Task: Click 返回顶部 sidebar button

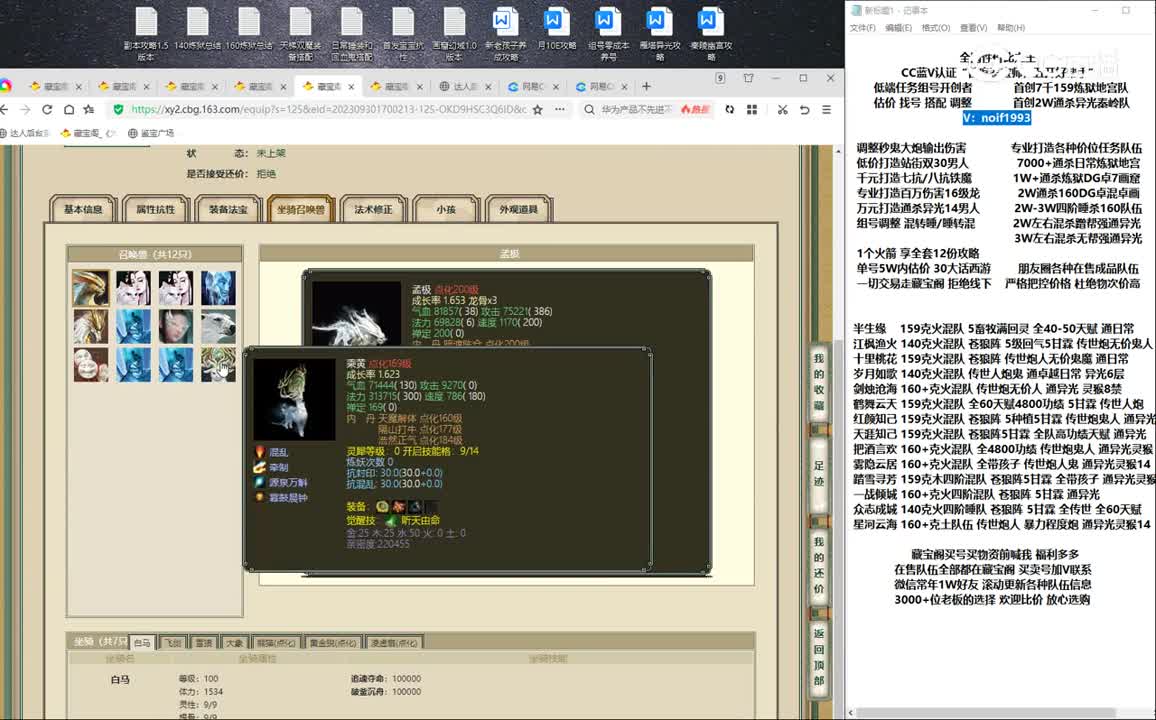Action: pyautogui.click(x=818, y=657)
